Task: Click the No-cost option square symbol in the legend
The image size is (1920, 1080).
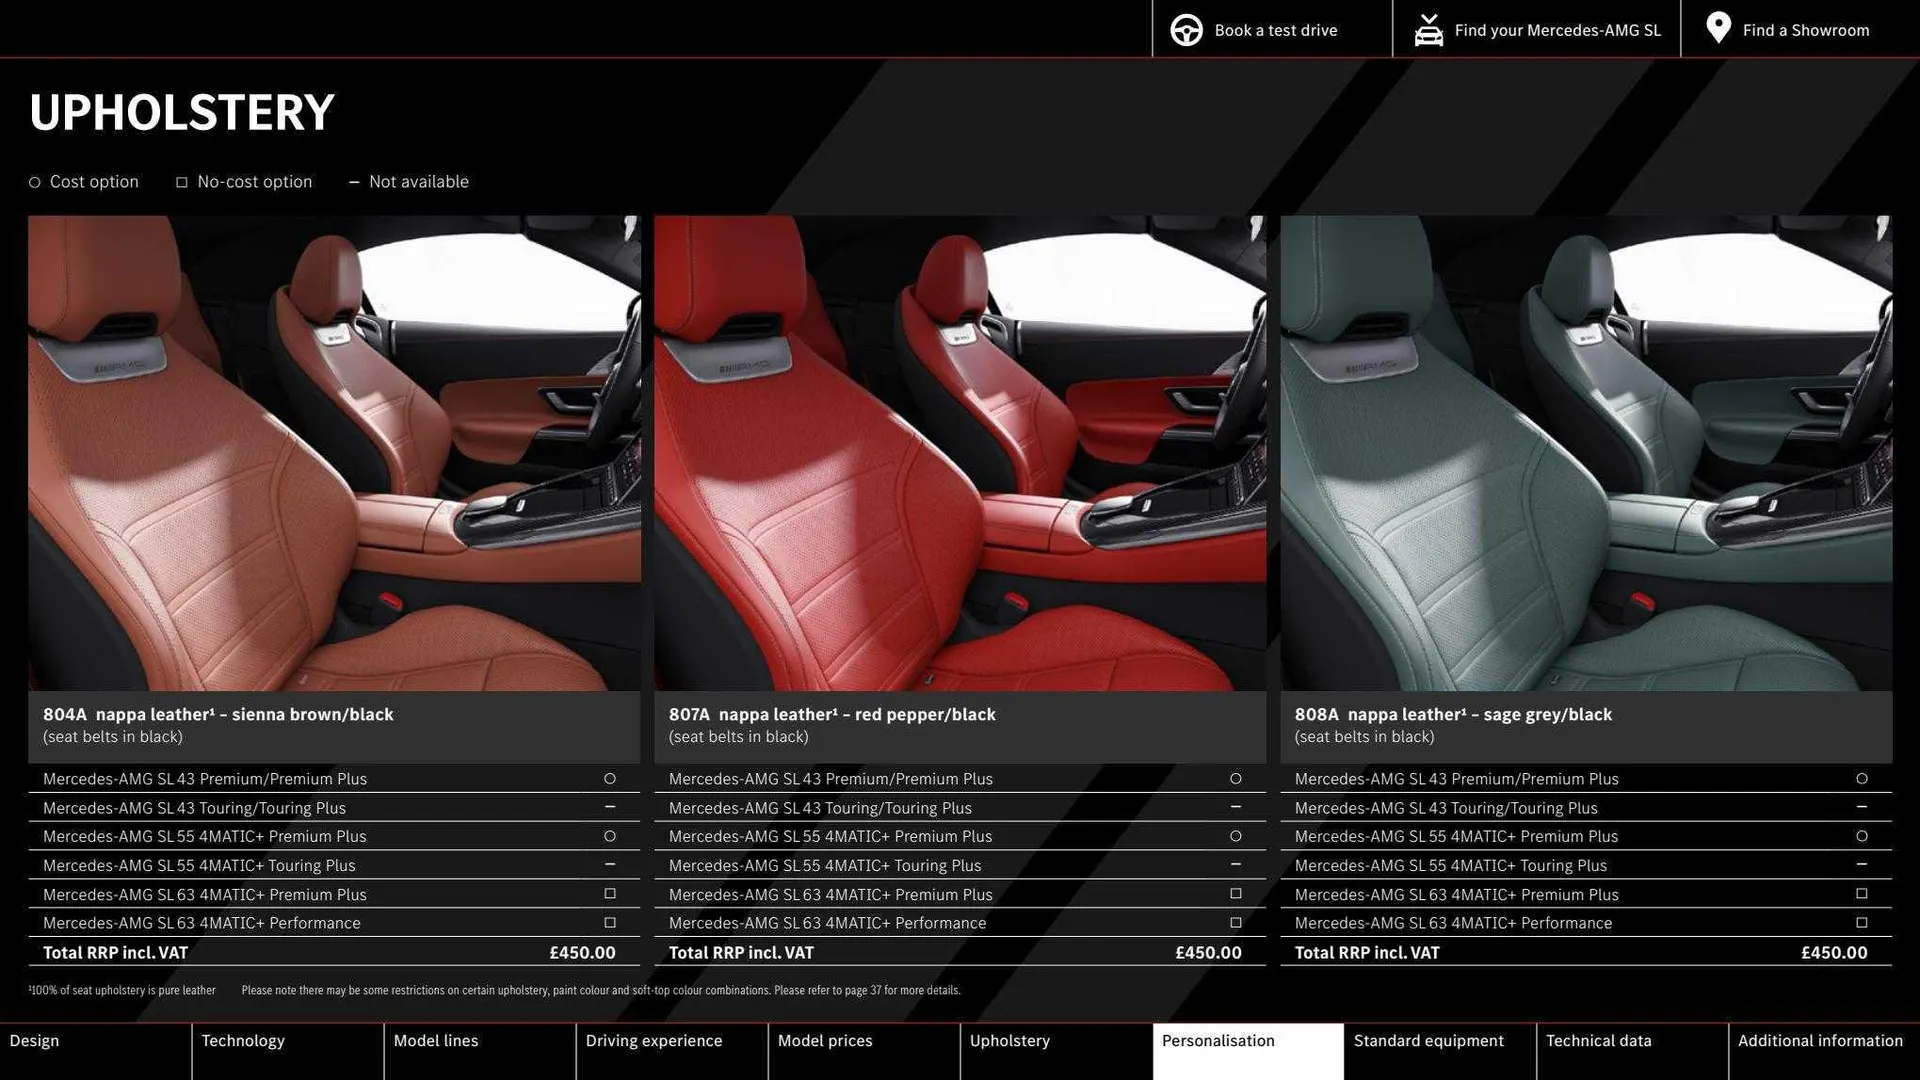Action: pyautogui.click(x=181, y=182)
